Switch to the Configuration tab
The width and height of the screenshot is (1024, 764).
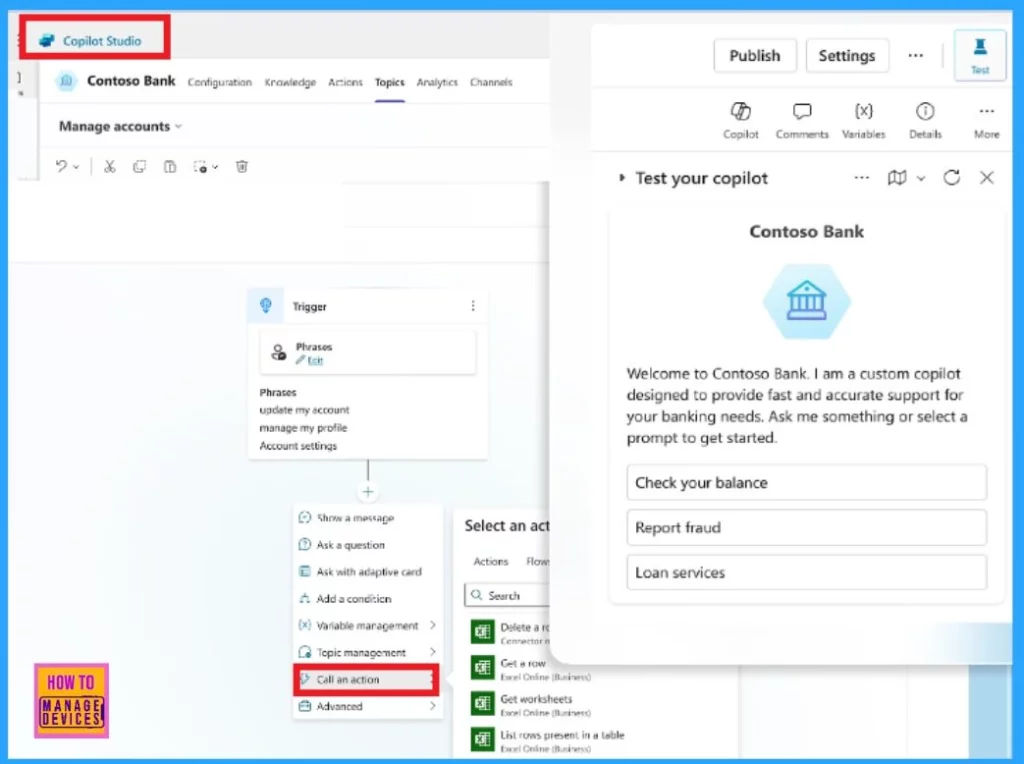click(x=219, y=82)
